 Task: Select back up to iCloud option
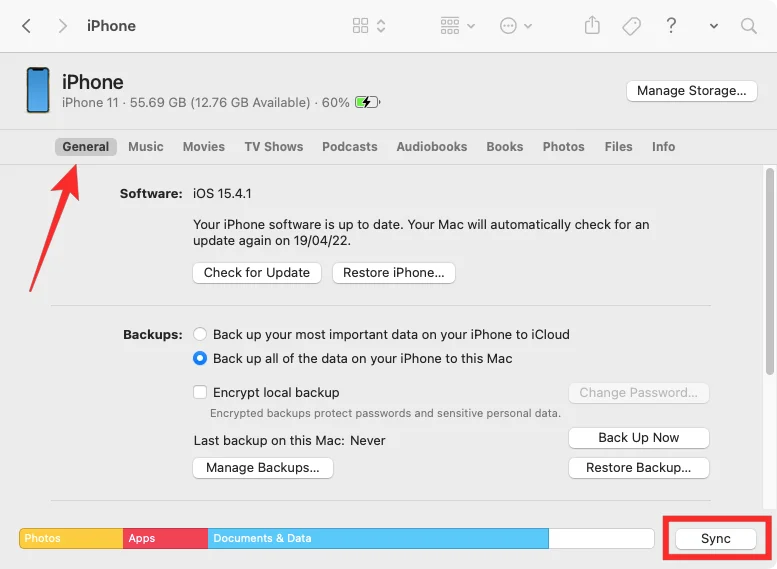click(201, 334)
